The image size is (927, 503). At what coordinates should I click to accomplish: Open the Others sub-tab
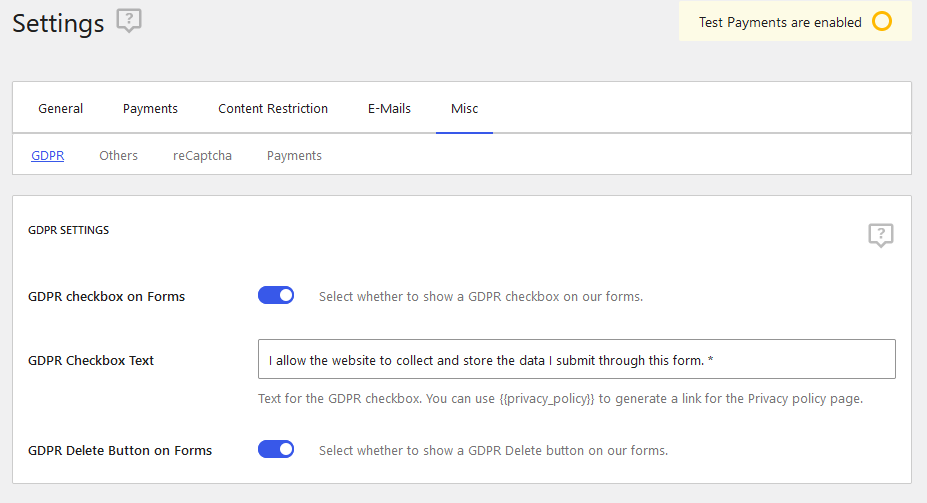click(118, 155)
